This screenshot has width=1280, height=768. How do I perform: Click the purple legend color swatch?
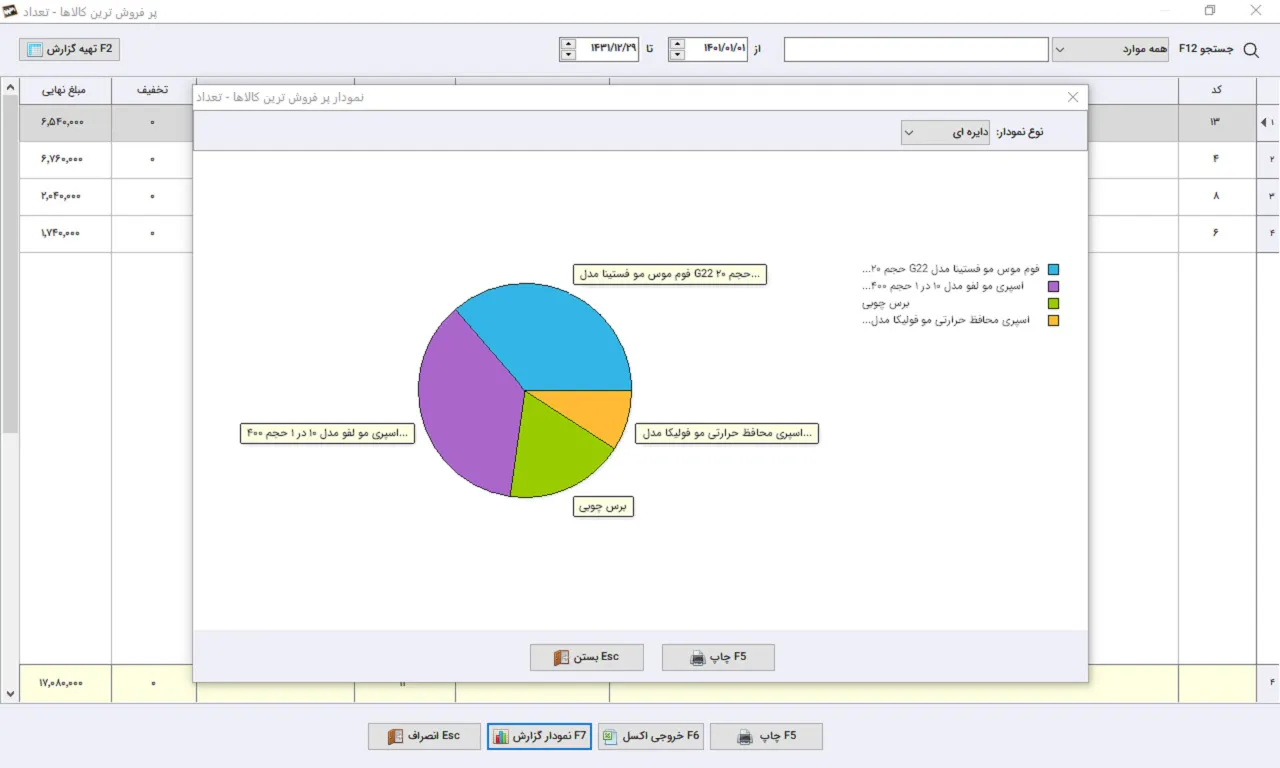[1053, 287]
